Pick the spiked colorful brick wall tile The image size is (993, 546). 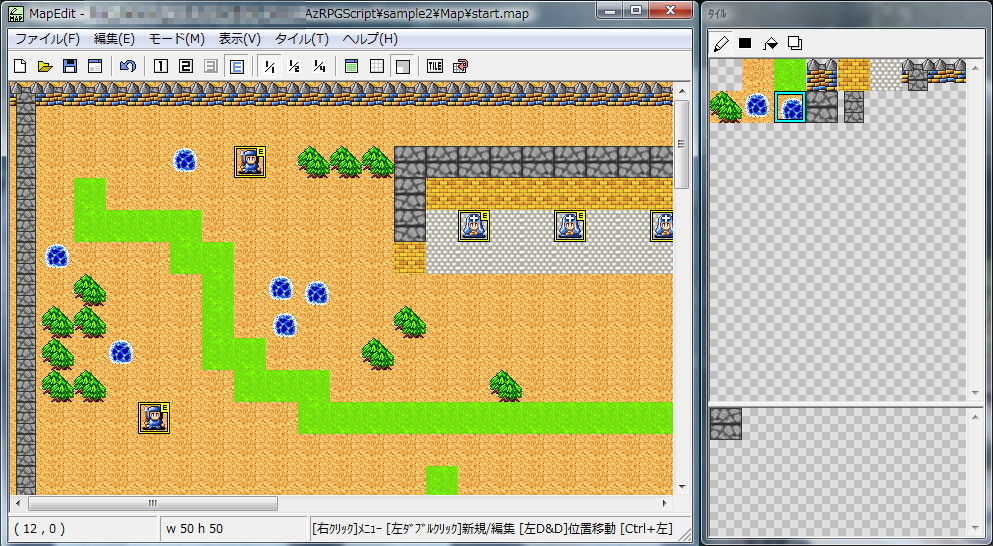pyautogui.click(x=821, y=75)
